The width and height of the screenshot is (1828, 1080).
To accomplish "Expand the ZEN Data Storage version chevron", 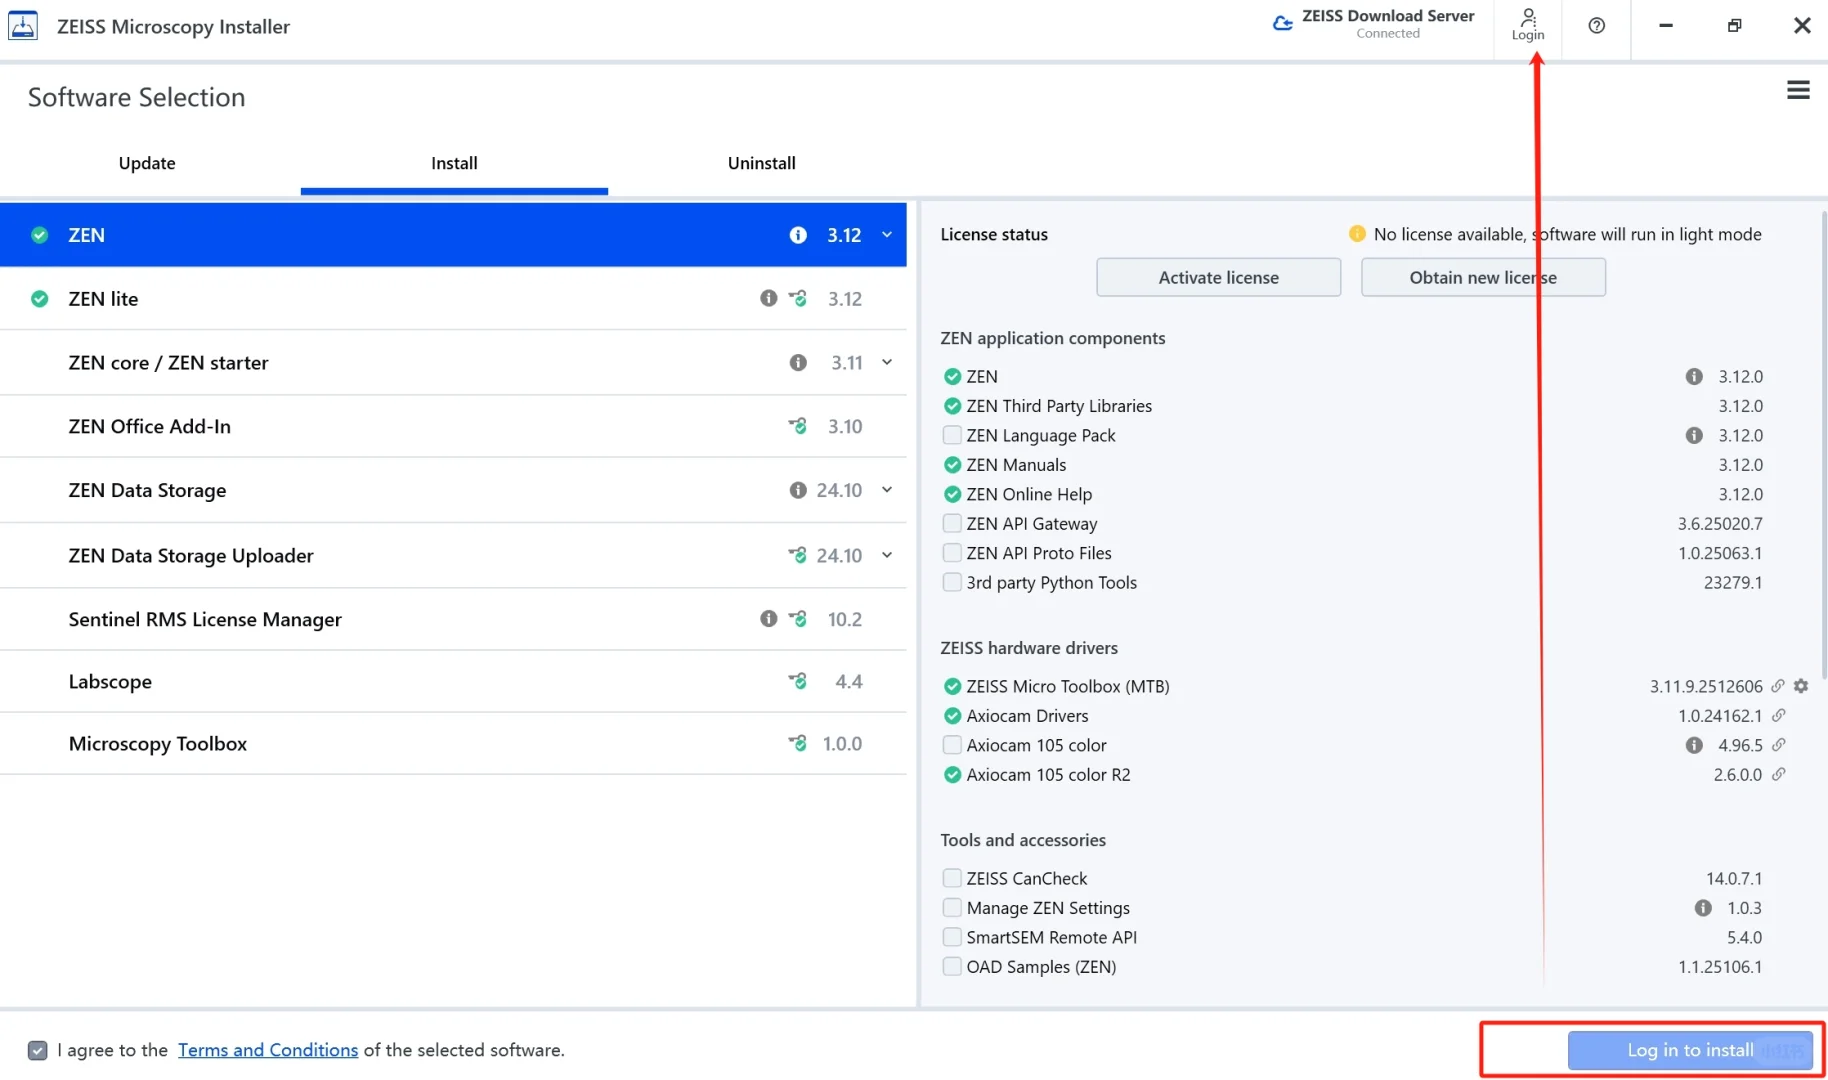I will pos(887,490).
